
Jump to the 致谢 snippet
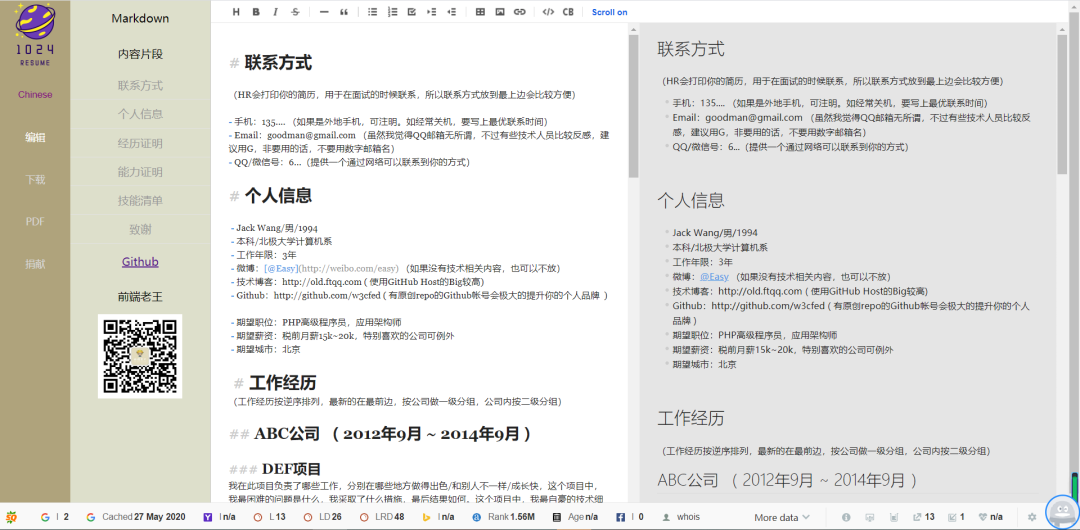pos(140,230)
